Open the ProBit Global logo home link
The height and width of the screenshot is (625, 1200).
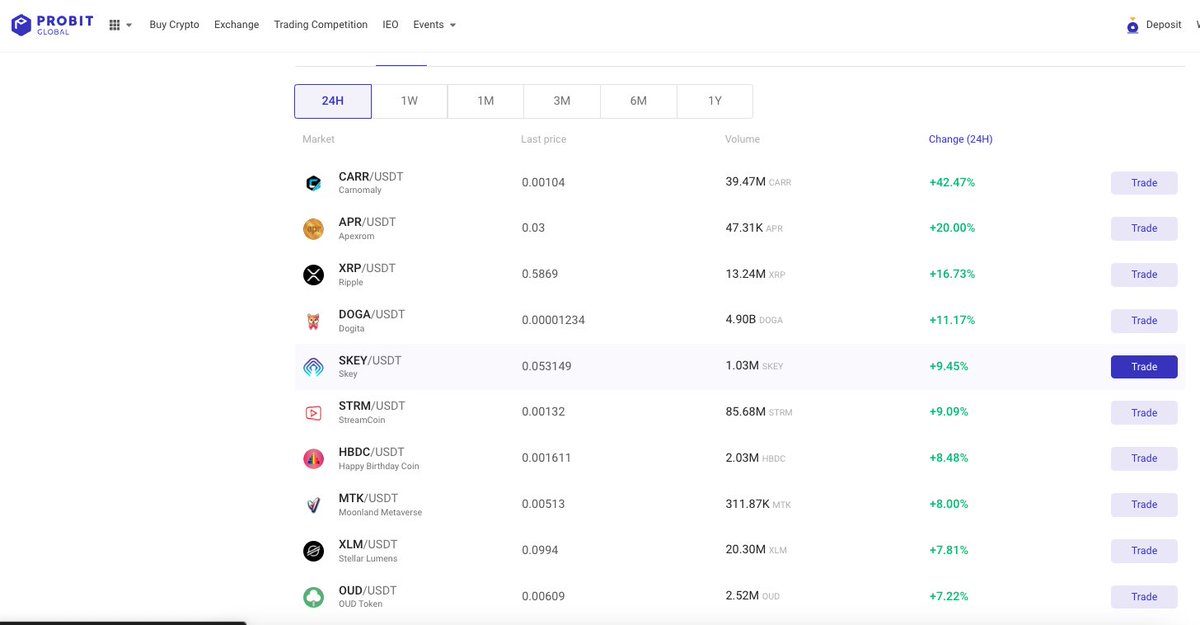pyautogui.click(x=52, y=24)
